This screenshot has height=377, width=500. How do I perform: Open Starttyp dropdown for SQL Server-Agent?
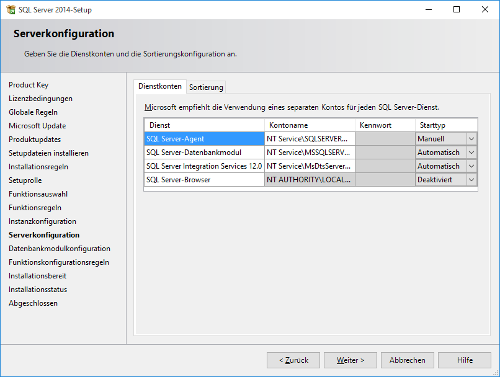471,139
